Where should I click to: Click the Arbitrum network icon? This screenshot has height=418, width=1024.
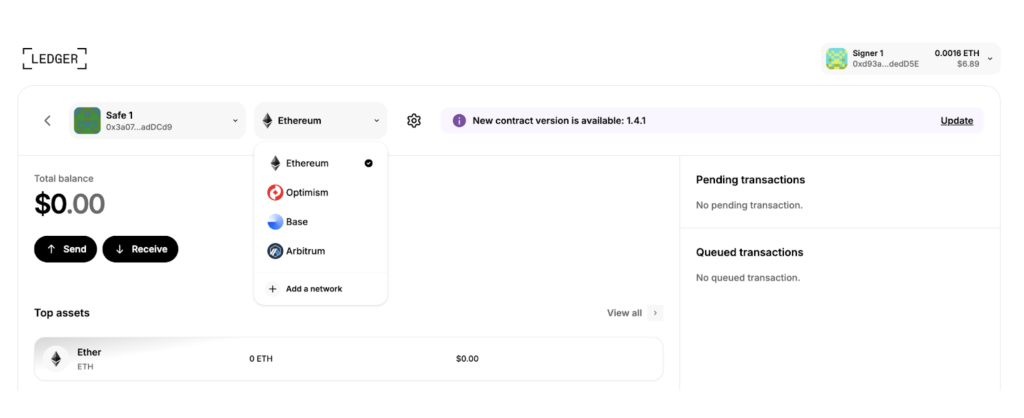point(275,251)
